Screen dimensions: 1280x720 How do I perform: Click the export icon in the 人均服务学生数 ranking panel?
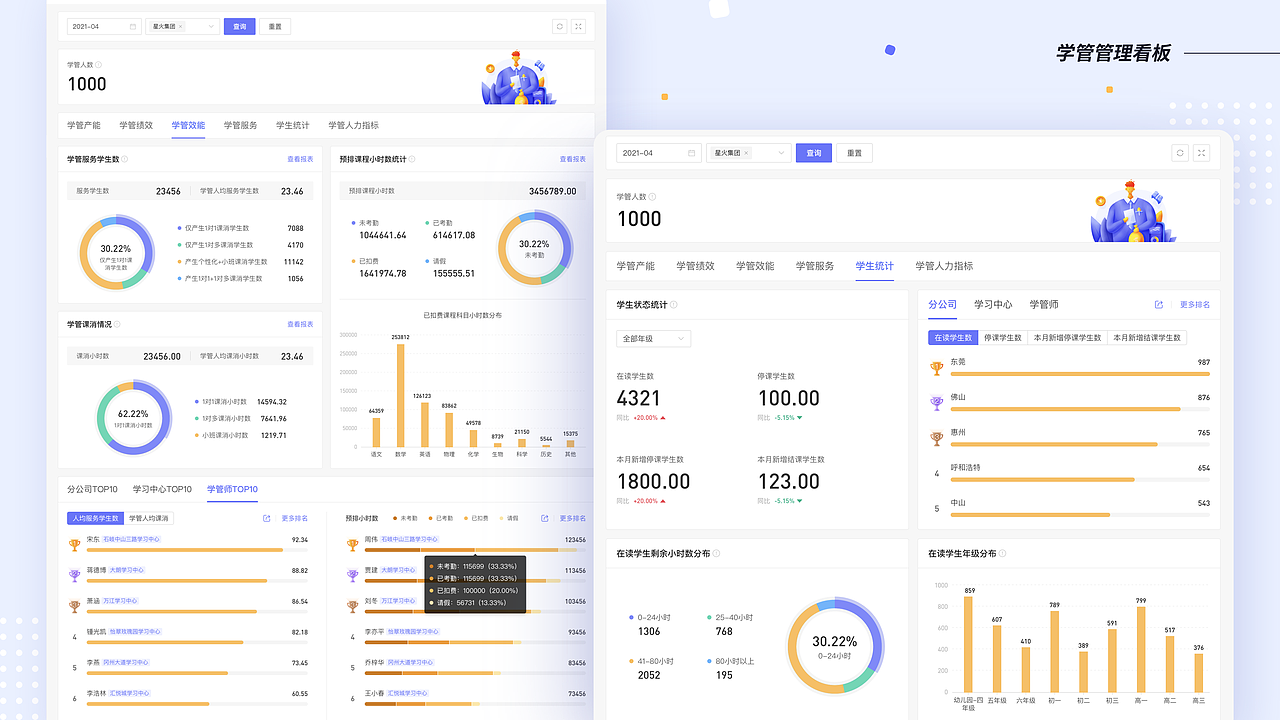266,518
